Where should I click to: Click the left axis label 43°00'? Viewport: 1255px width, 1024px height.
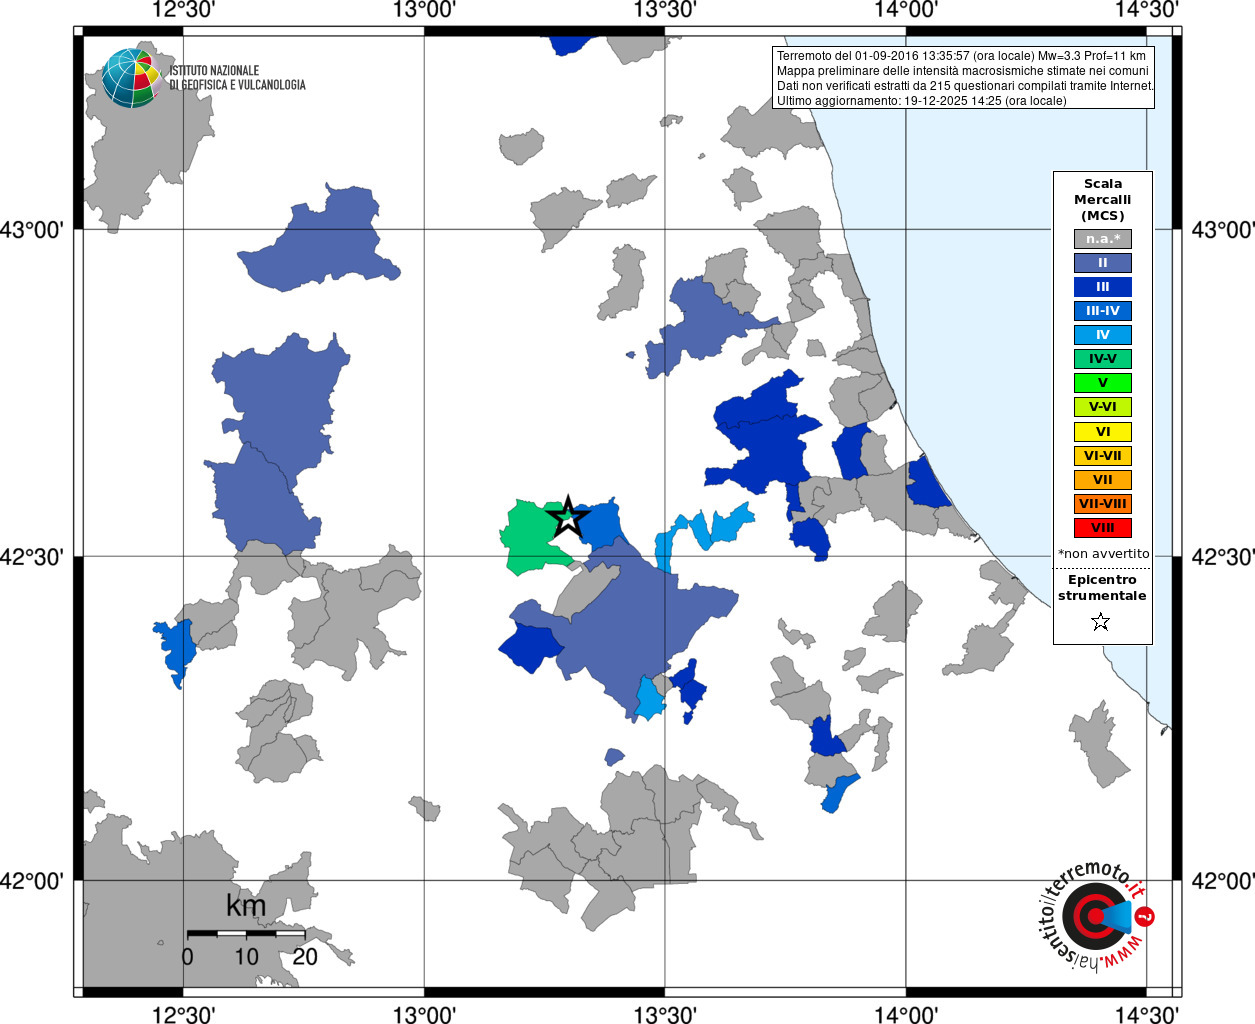[32, 230]
